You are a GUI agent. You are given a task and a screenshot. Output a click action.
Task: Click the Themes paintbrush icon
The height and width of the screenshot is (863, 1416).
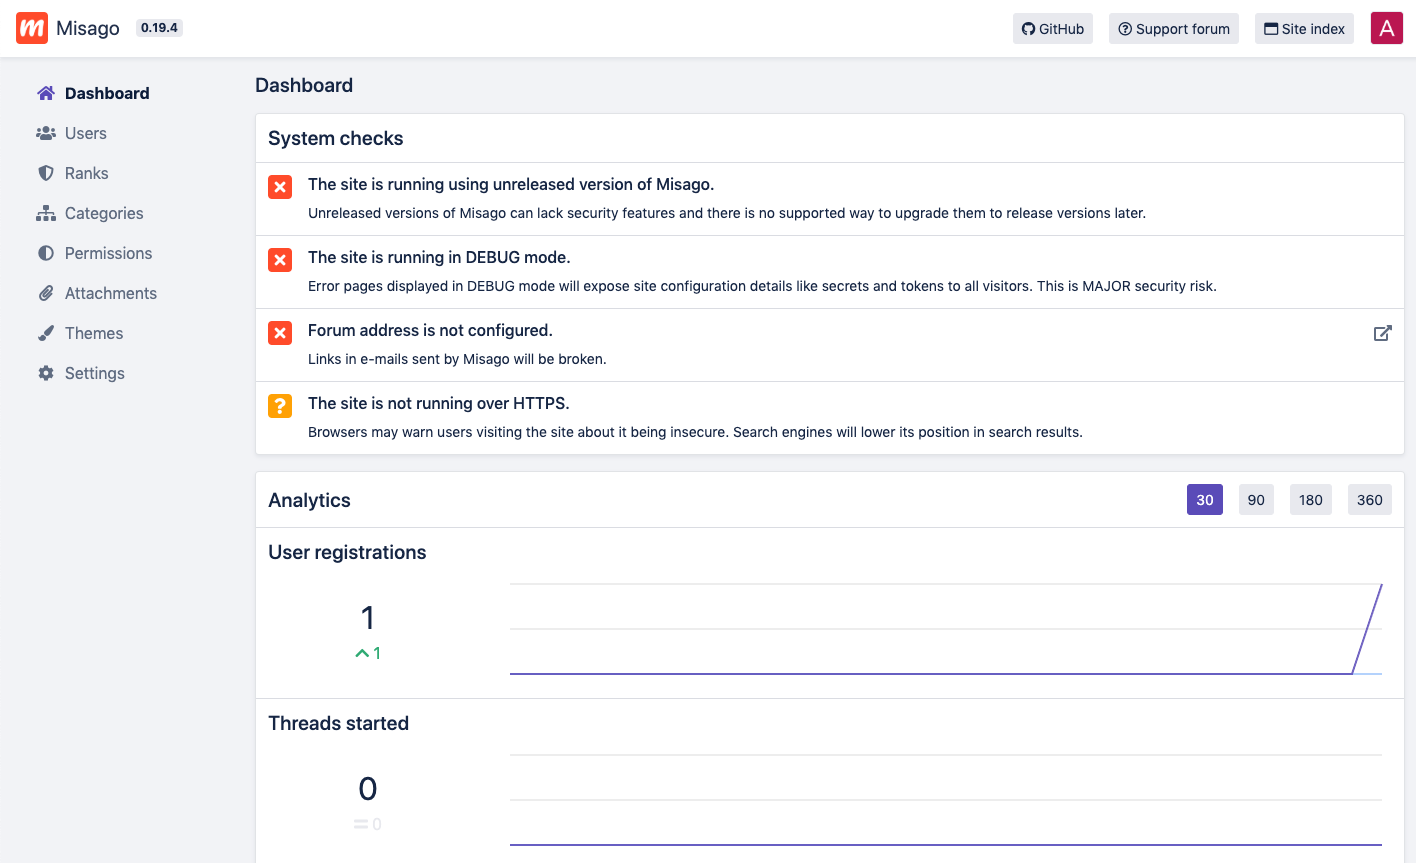(46, 333)
